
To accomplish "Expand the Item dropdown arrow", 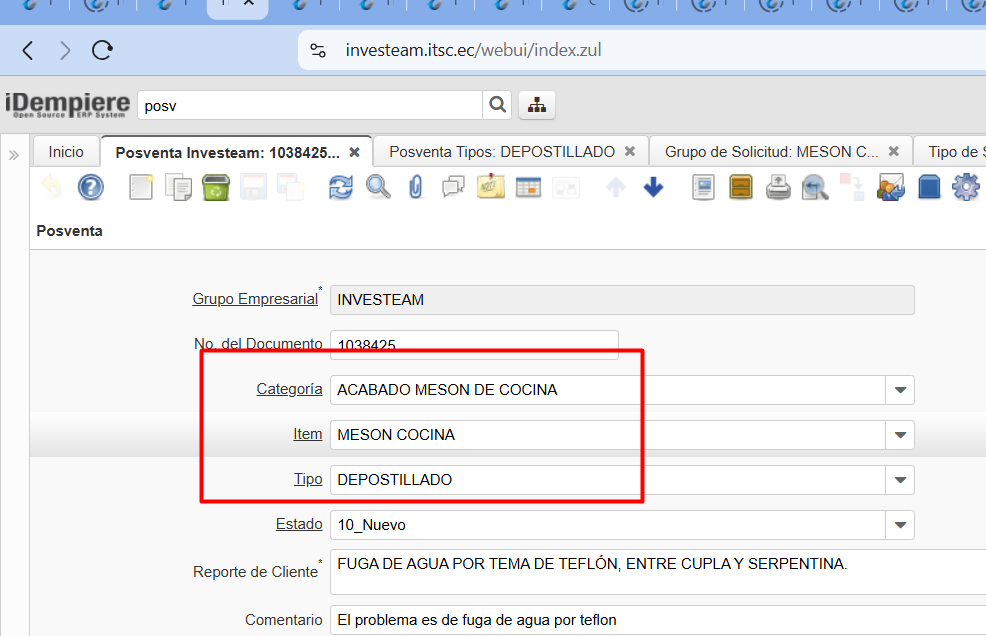I will [x=900, y=435].
